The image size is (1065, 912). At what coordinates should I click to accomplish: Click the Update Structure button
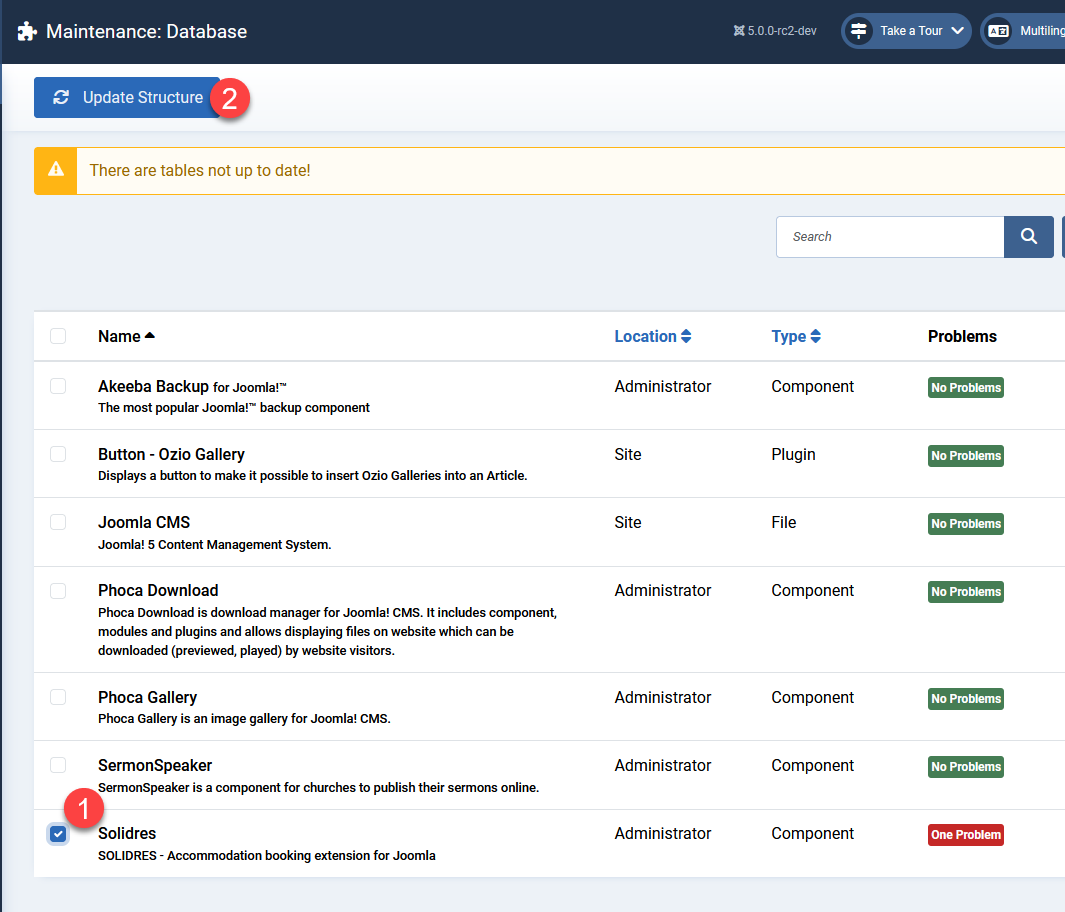[x=127, y=97]
